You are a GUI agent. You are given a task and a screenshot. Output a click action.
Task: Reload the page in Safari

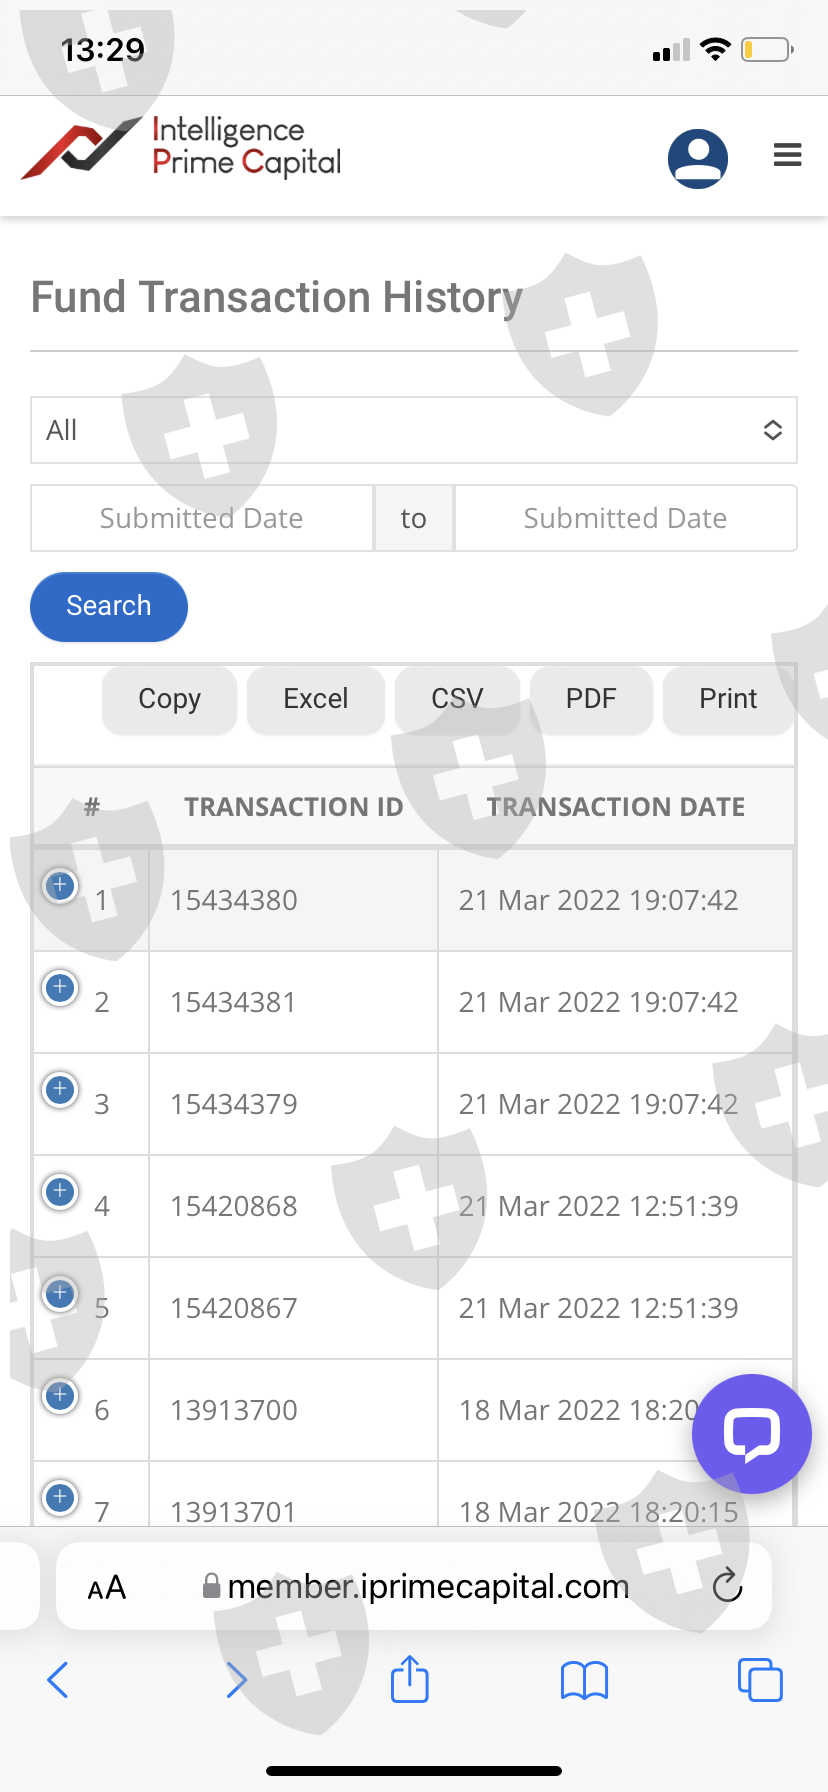[727, 1585]
